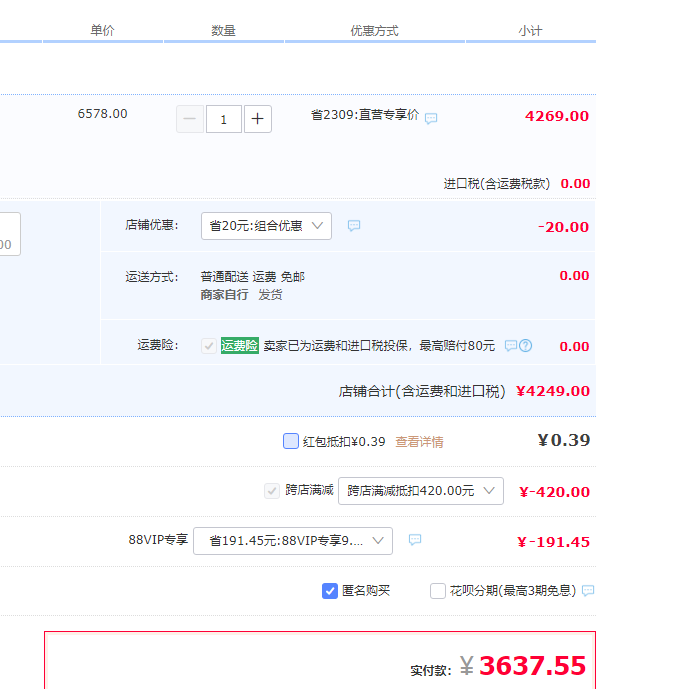Screen dimensions: 684x689
Task: Click the comment icon next to 店铺优惠 dropdown
Action: [354, 226]
